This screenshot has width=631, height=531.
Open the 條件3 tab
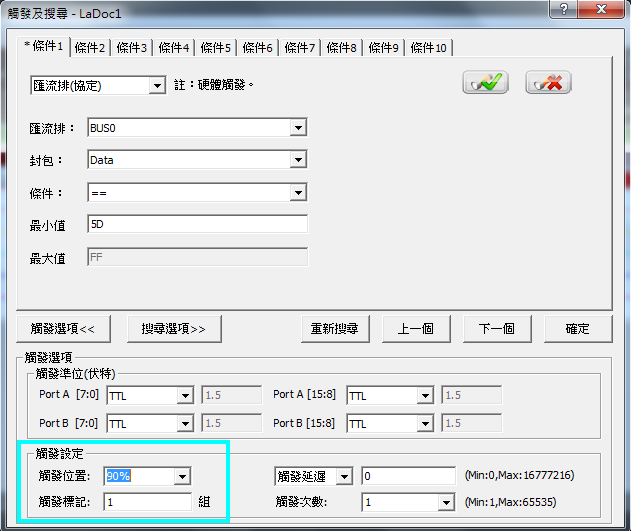coord(132,48)
